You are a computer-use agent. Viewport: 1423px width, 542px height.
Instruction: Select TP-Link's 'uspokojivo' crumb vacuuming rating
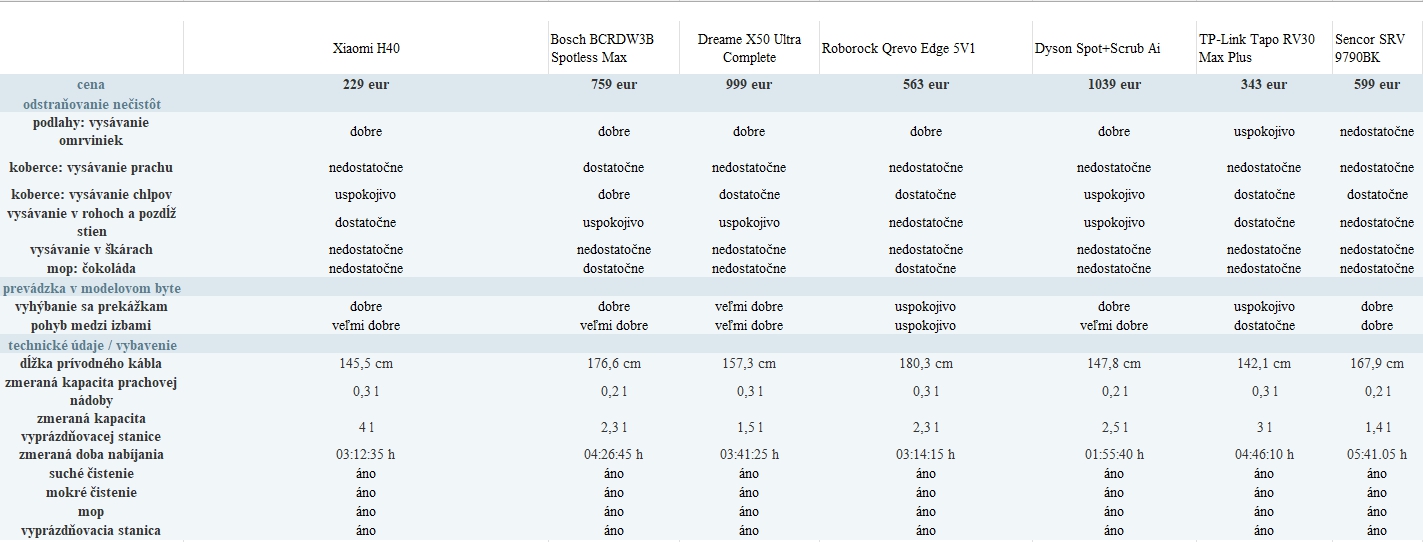click(1264, 131)
